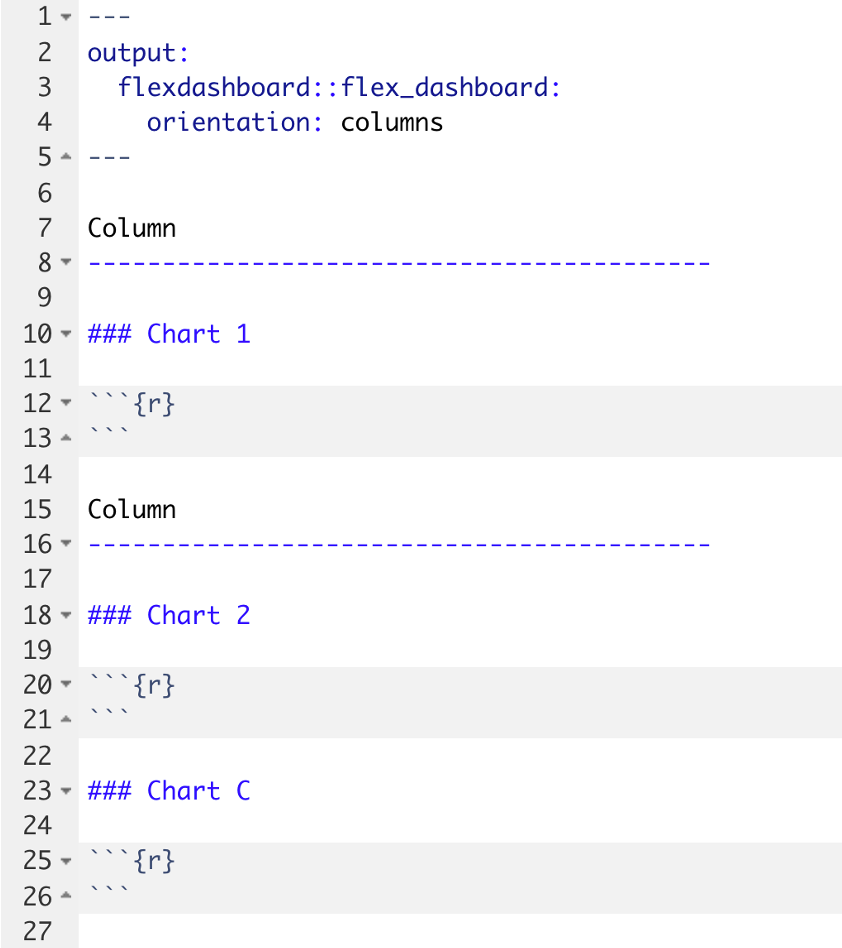This screenshot has height=948, width=842.
Task: Click the chunk end arrow at line 26
Action: coord(66,895)
